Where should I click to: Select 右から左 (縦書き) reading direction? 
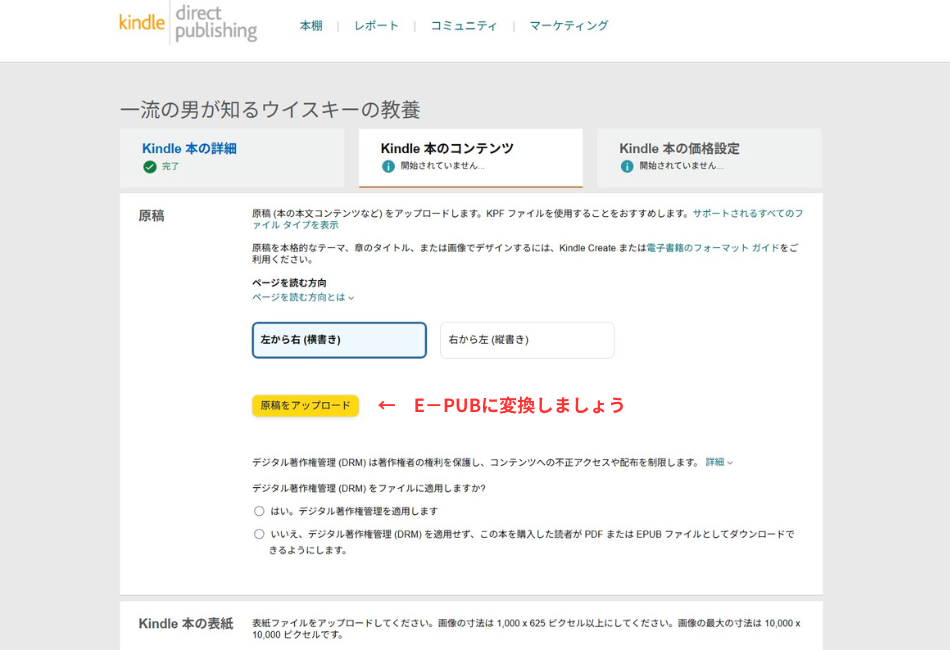coord(527,340)
